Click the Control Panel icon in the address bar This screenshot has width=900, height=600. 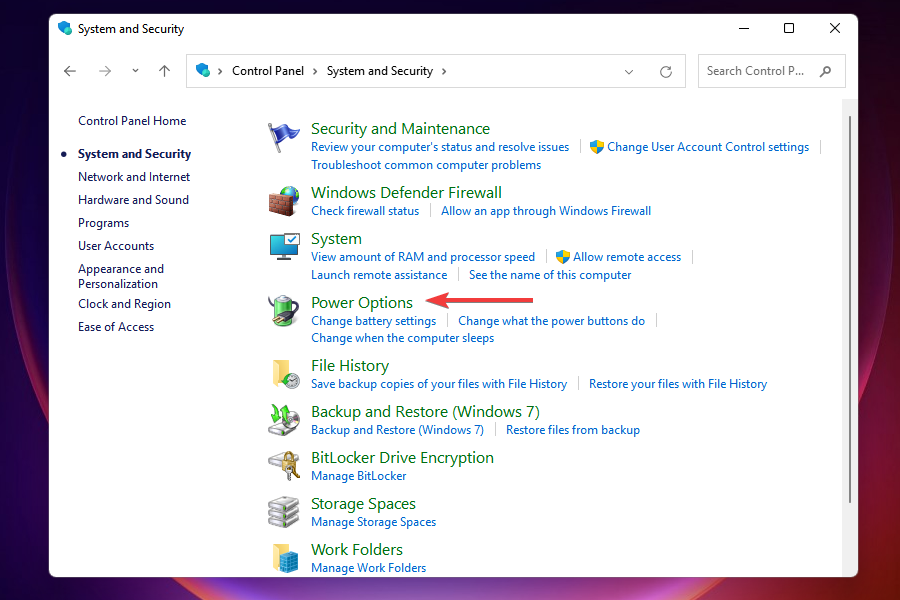203,71
